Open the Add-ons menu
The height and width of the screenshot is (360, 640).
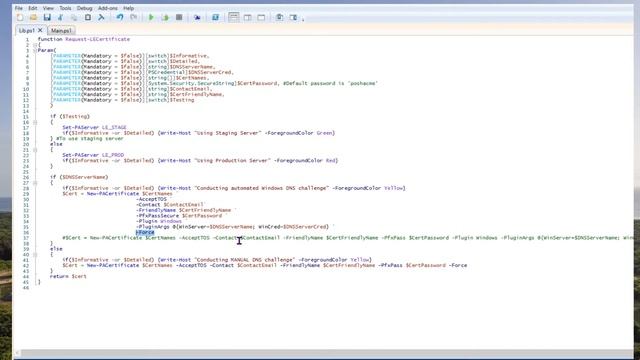coord(108,8)
